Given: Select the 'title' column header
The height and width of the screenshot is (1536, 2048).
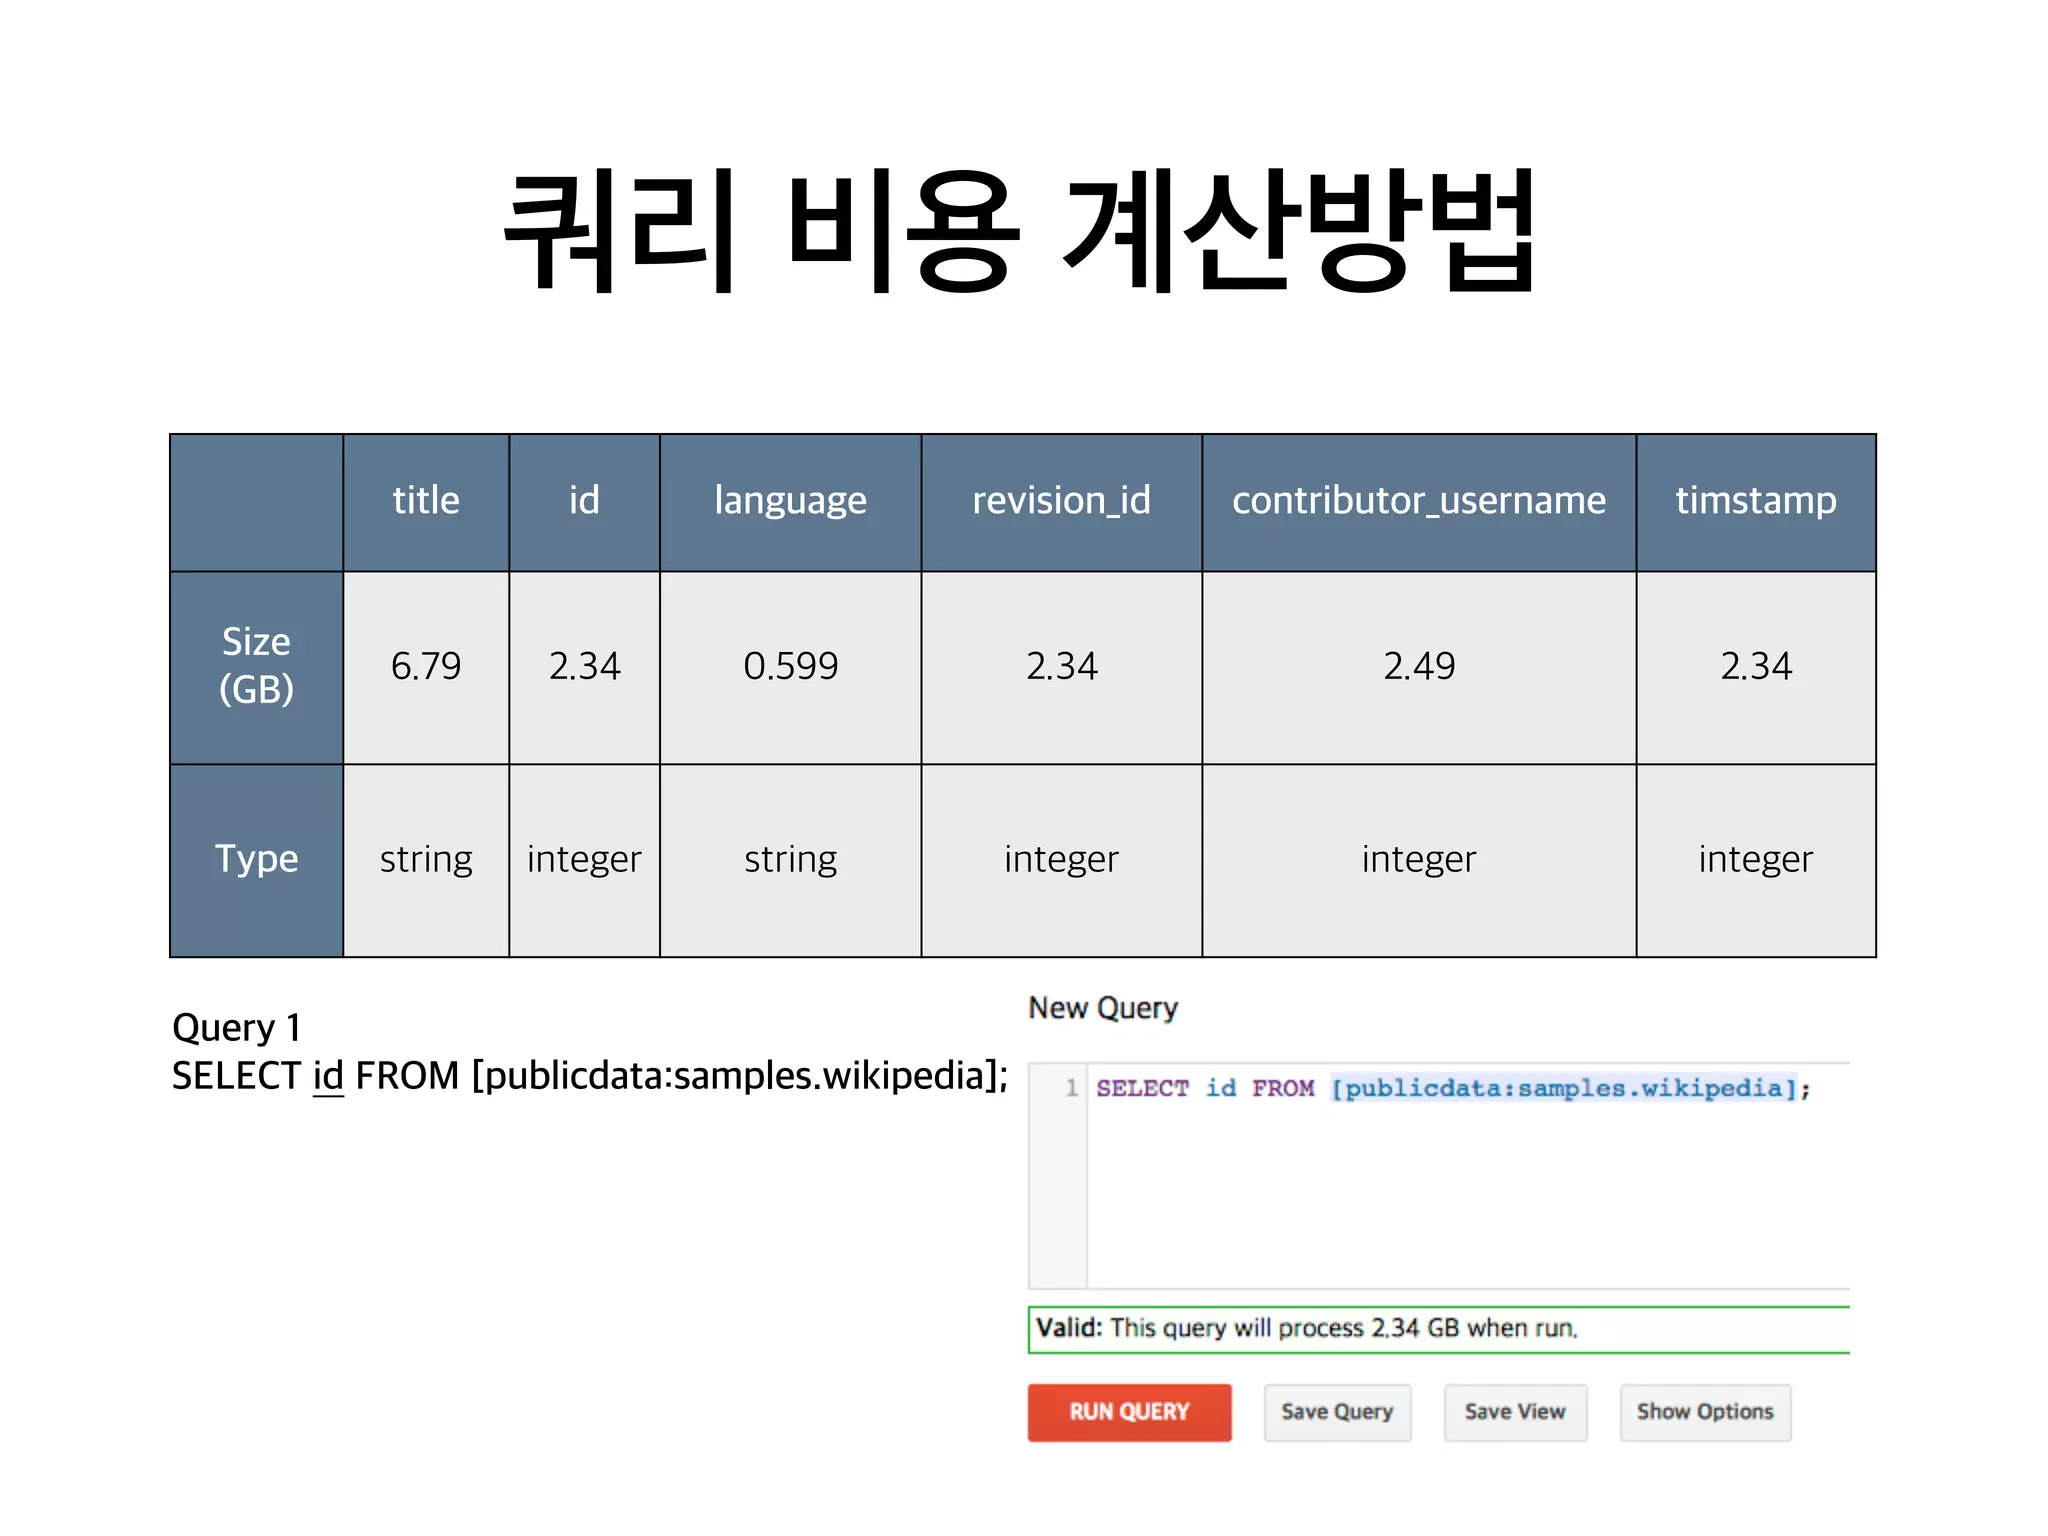Looking at the screenshot, I should pos(426,502).
